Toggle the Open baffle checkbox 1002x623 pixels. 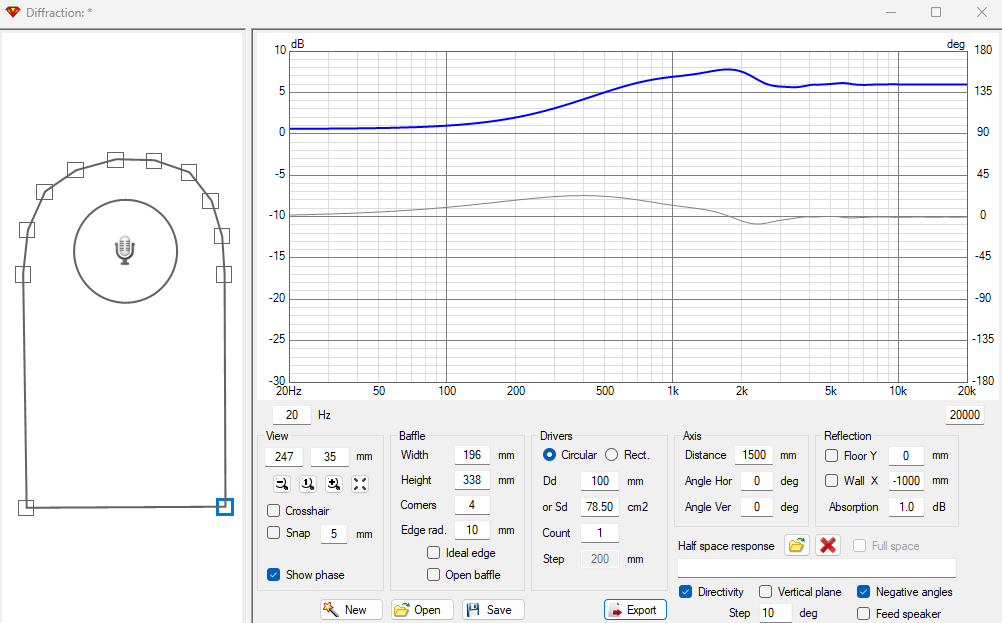tap(433, 574)
